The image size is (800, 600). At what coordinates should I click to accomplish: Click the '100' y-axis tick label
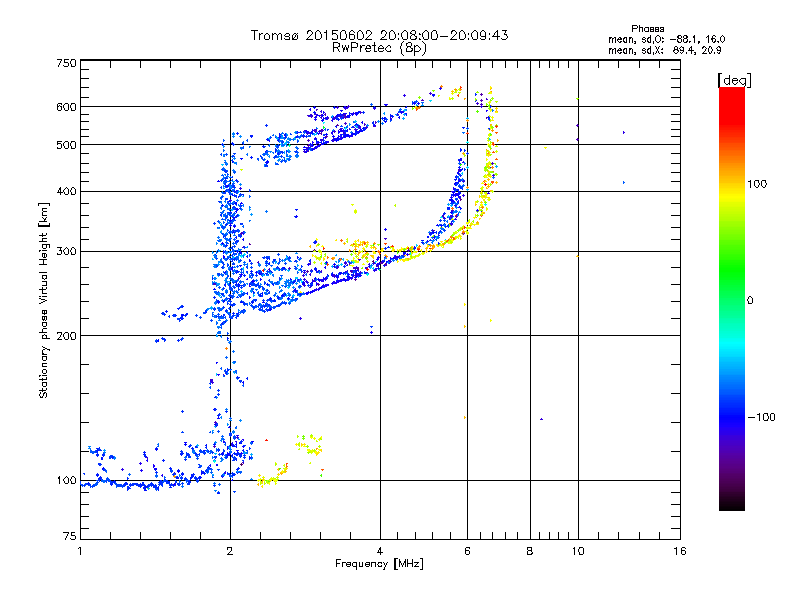[66, 481]
